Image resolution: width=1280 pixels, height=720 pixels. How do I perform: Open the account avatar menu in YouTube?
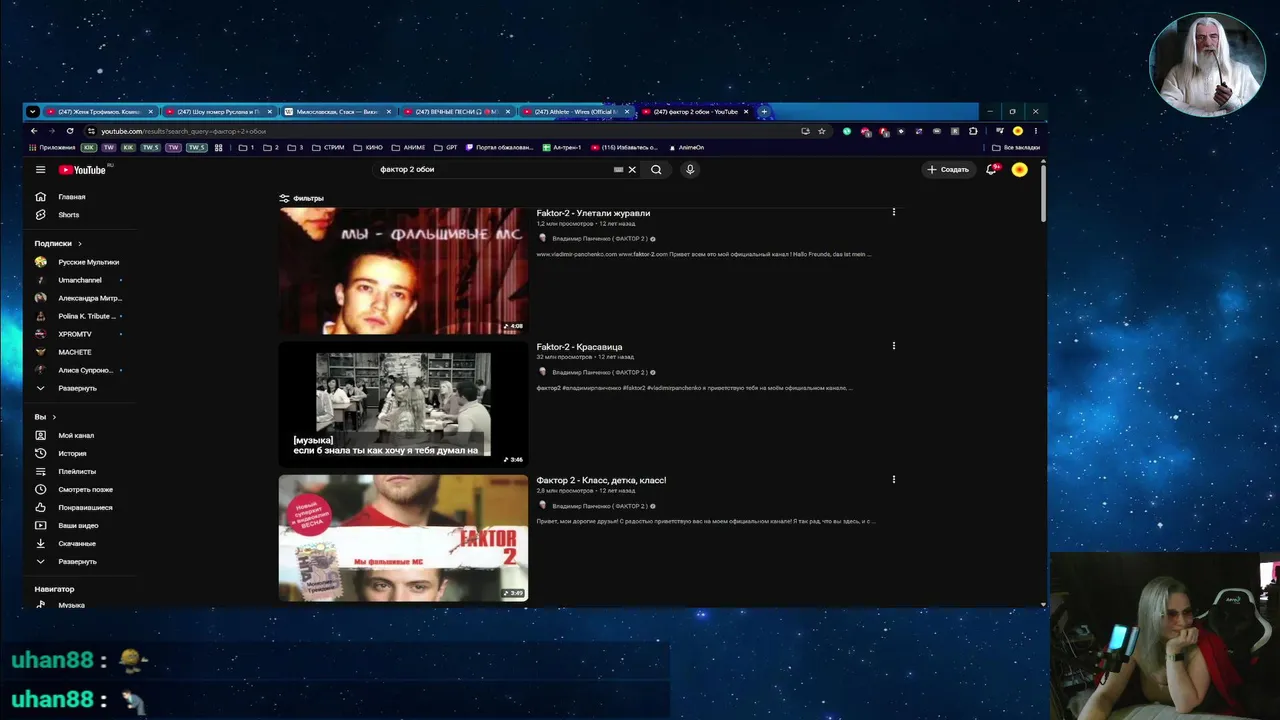[x=1019, y=170]
